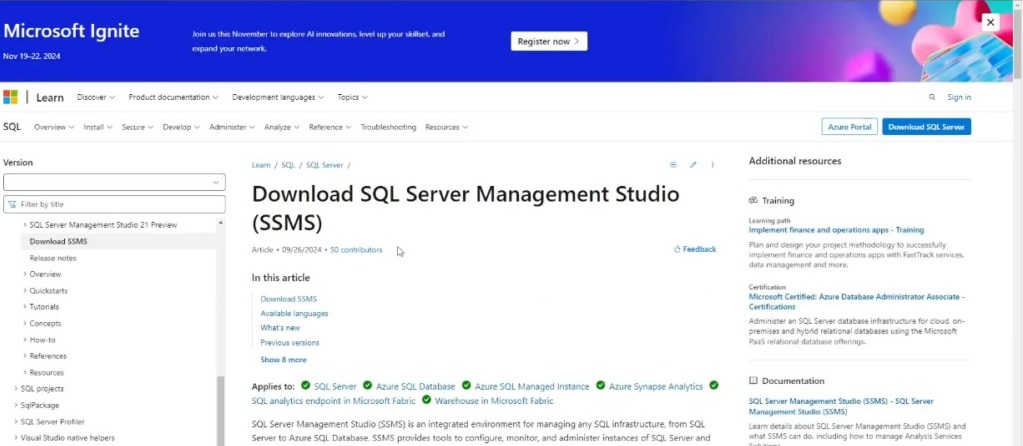Open the Version combo box
Image resolution: width=1023 pixels, height=446 pixels.
coord(114,182)
